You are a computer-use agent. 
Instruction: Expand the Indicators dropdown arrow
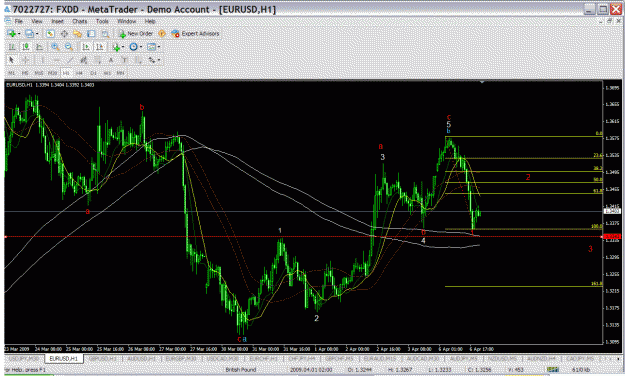point(123,47)
